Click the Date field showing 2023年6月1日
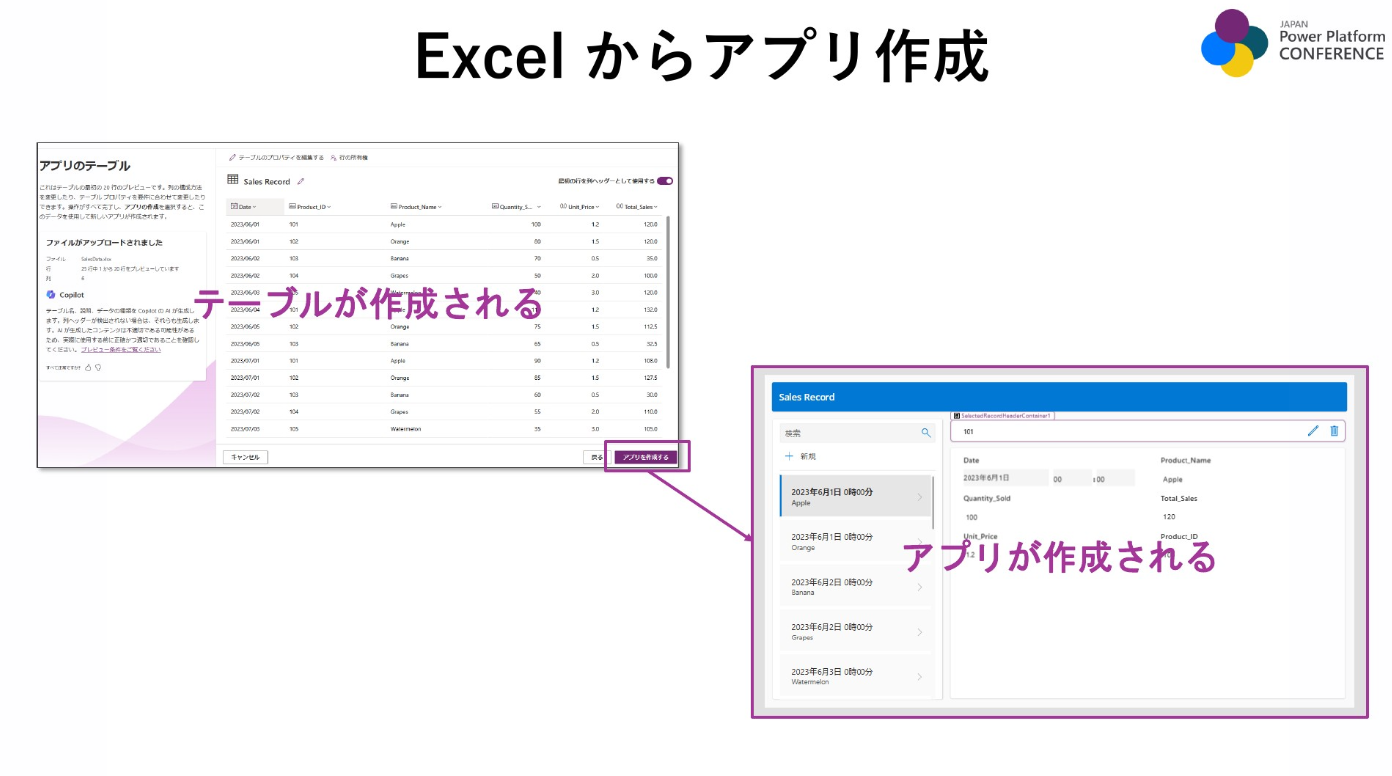 [1005, 478]
